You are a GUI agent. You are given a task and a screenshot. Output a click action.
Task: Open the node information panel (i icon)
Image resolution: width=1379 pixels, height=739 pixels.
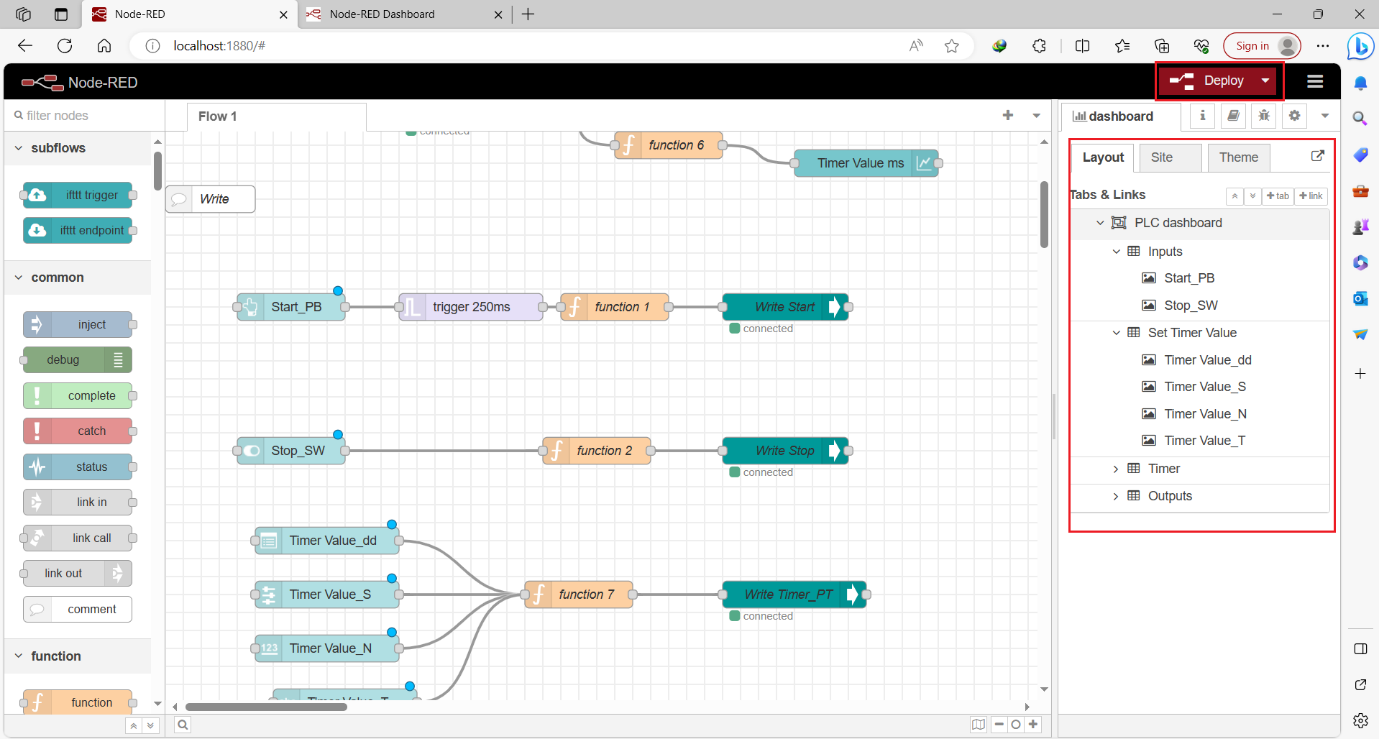1201,116
